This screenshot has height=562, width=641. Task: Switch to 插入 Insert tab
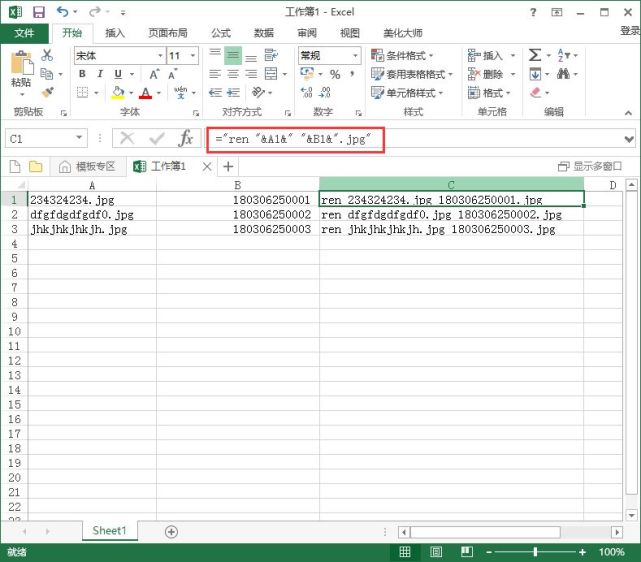(115, 33)
